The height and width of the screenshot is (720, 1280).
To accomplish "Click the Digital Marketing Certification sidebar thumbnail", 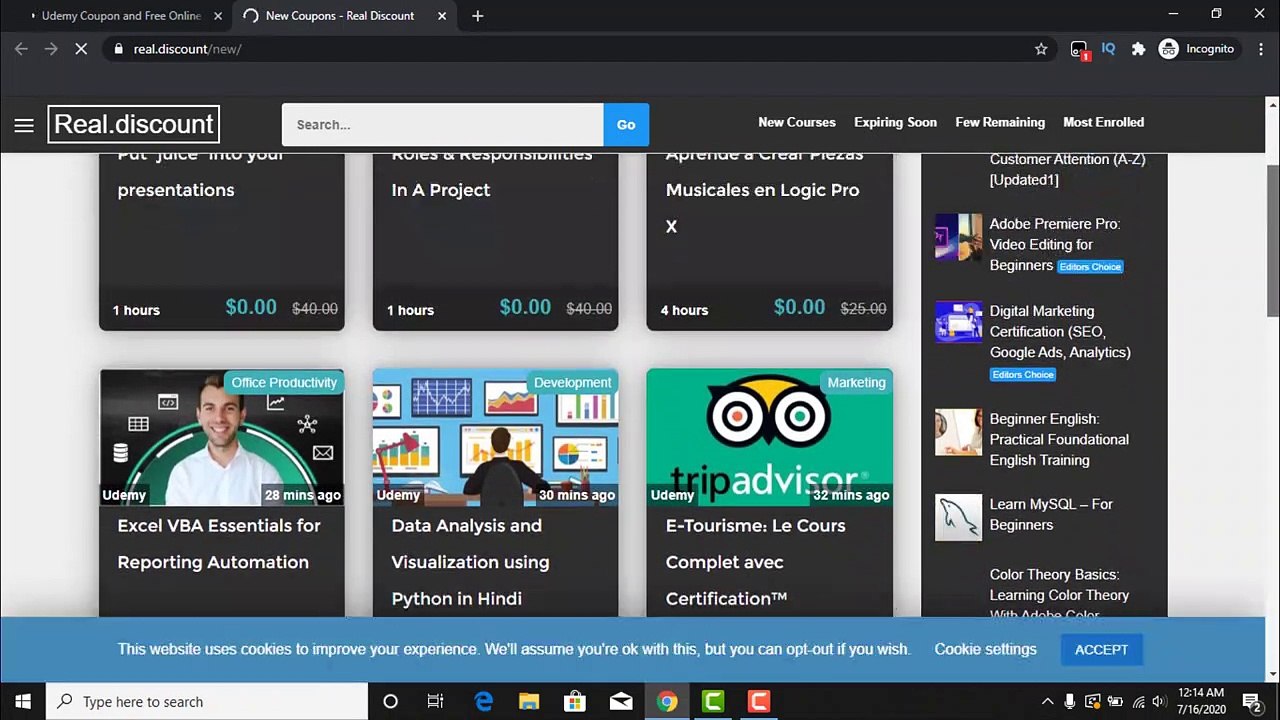I will pos(959,324).
